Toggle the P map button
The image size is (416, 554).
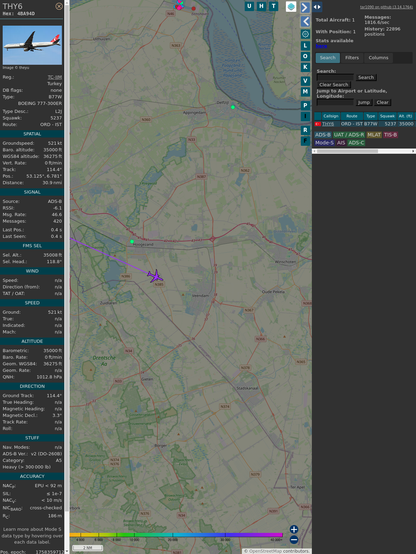[x=305, y=105]
